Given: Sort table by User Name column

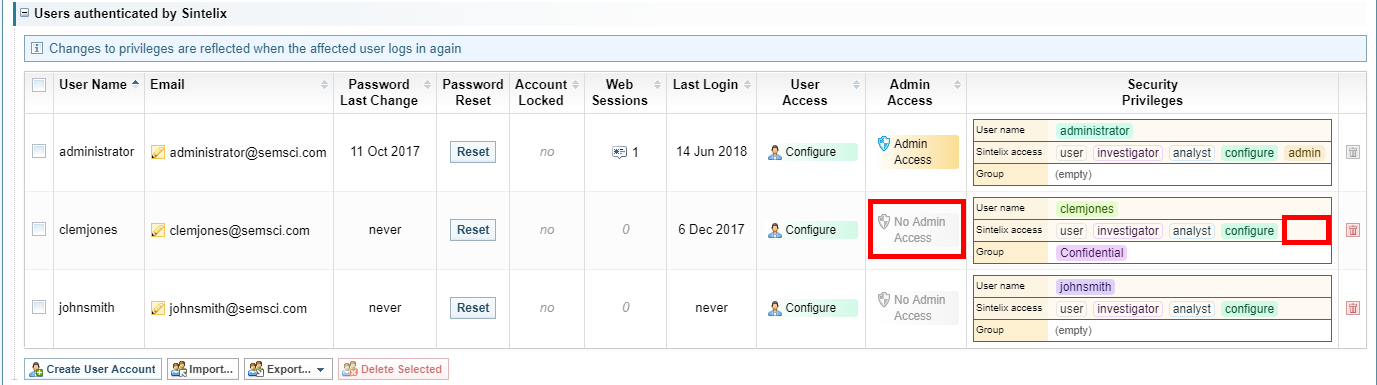Looking at the screenshot, I should click(x=99, y=85).
